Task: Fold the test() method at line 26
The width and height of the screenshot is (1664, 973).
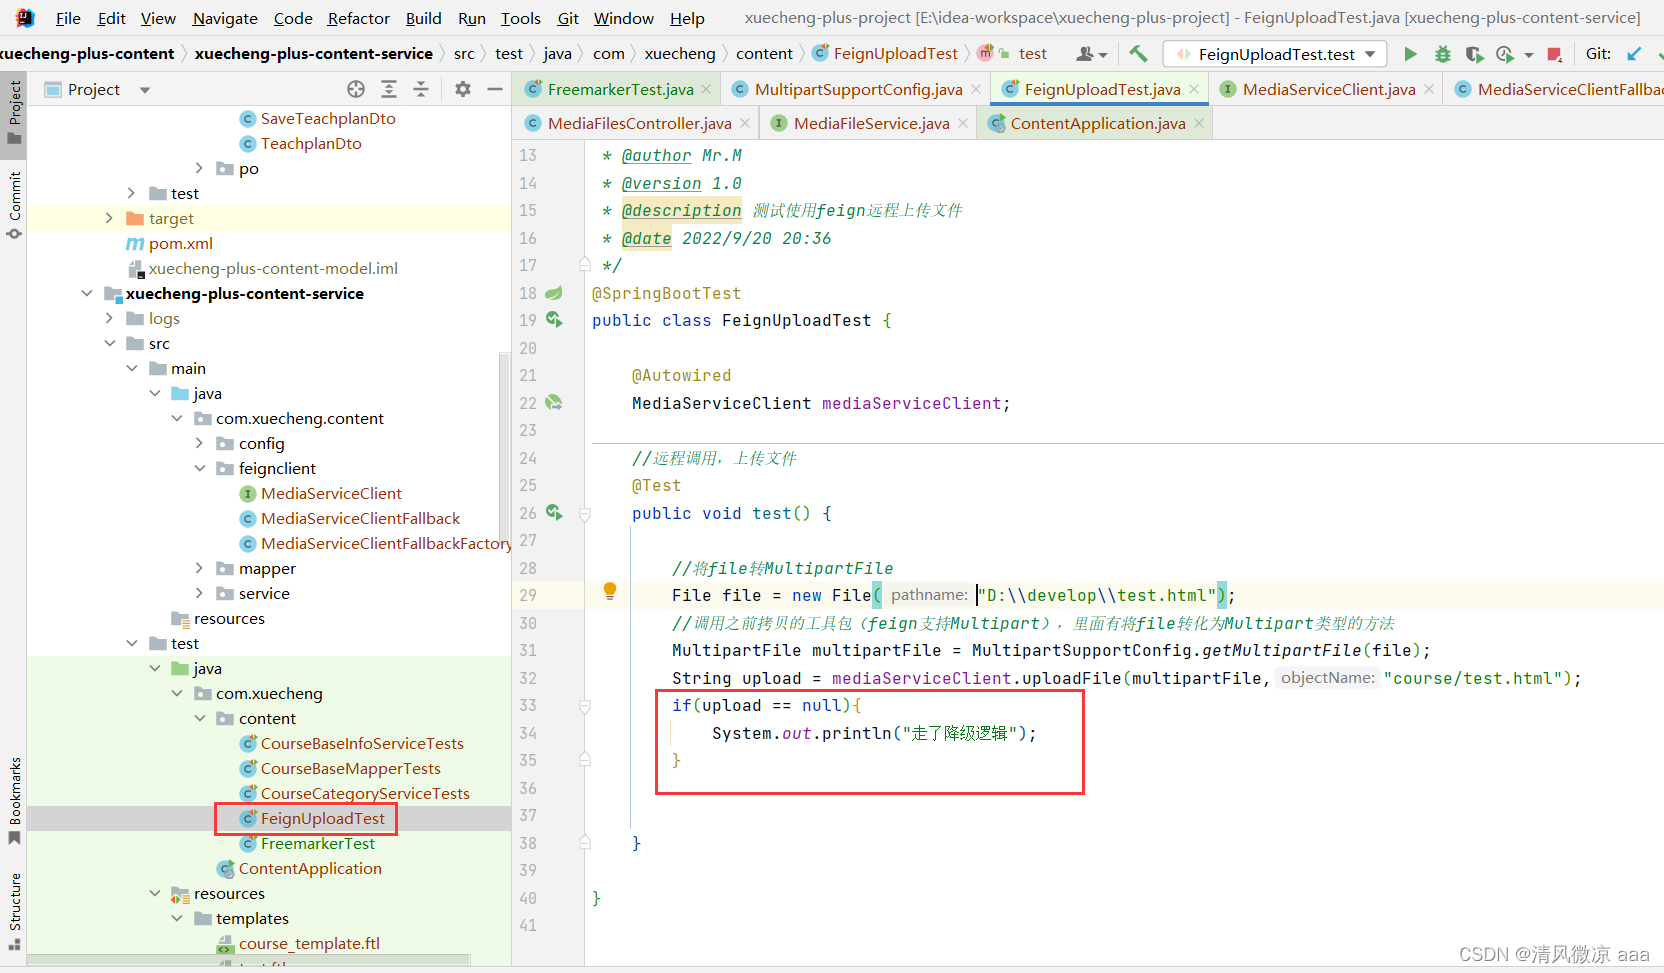Action: tap(585, 514)
